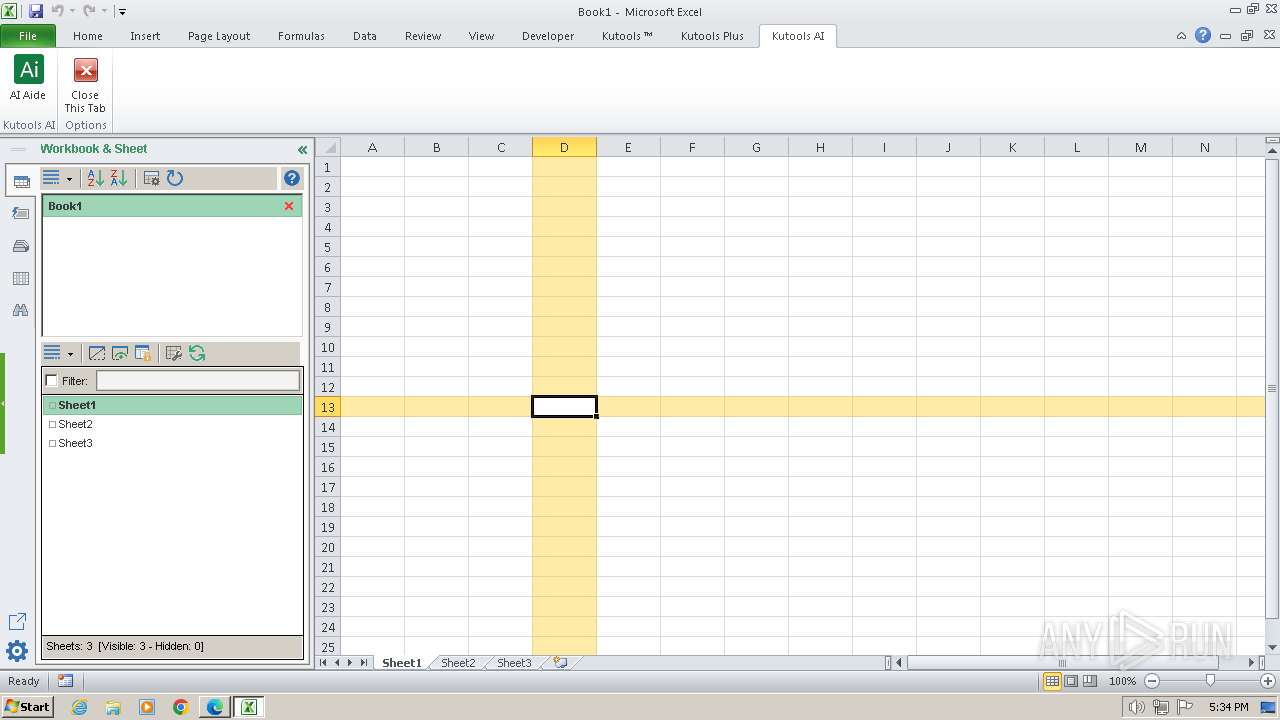Open Workbook & Sheet pane tab icon
The width and height of the screenshot is (1280, 720).
coord(21,182)
